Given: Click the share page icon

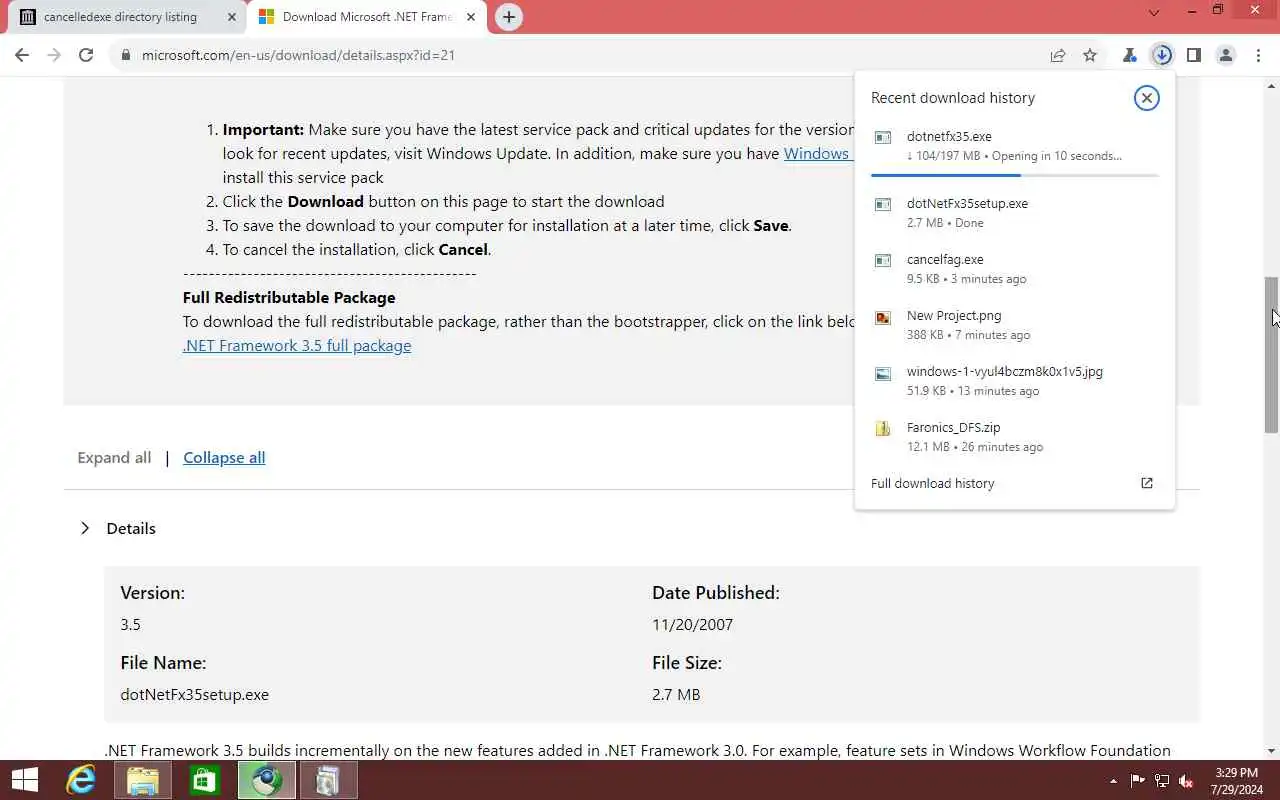Looking at the screenshot, I should tap(1058, 55).
